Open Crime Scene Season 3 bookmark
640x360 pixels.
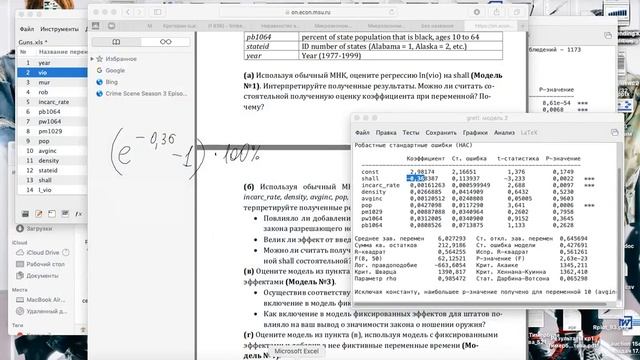[146, 93]
